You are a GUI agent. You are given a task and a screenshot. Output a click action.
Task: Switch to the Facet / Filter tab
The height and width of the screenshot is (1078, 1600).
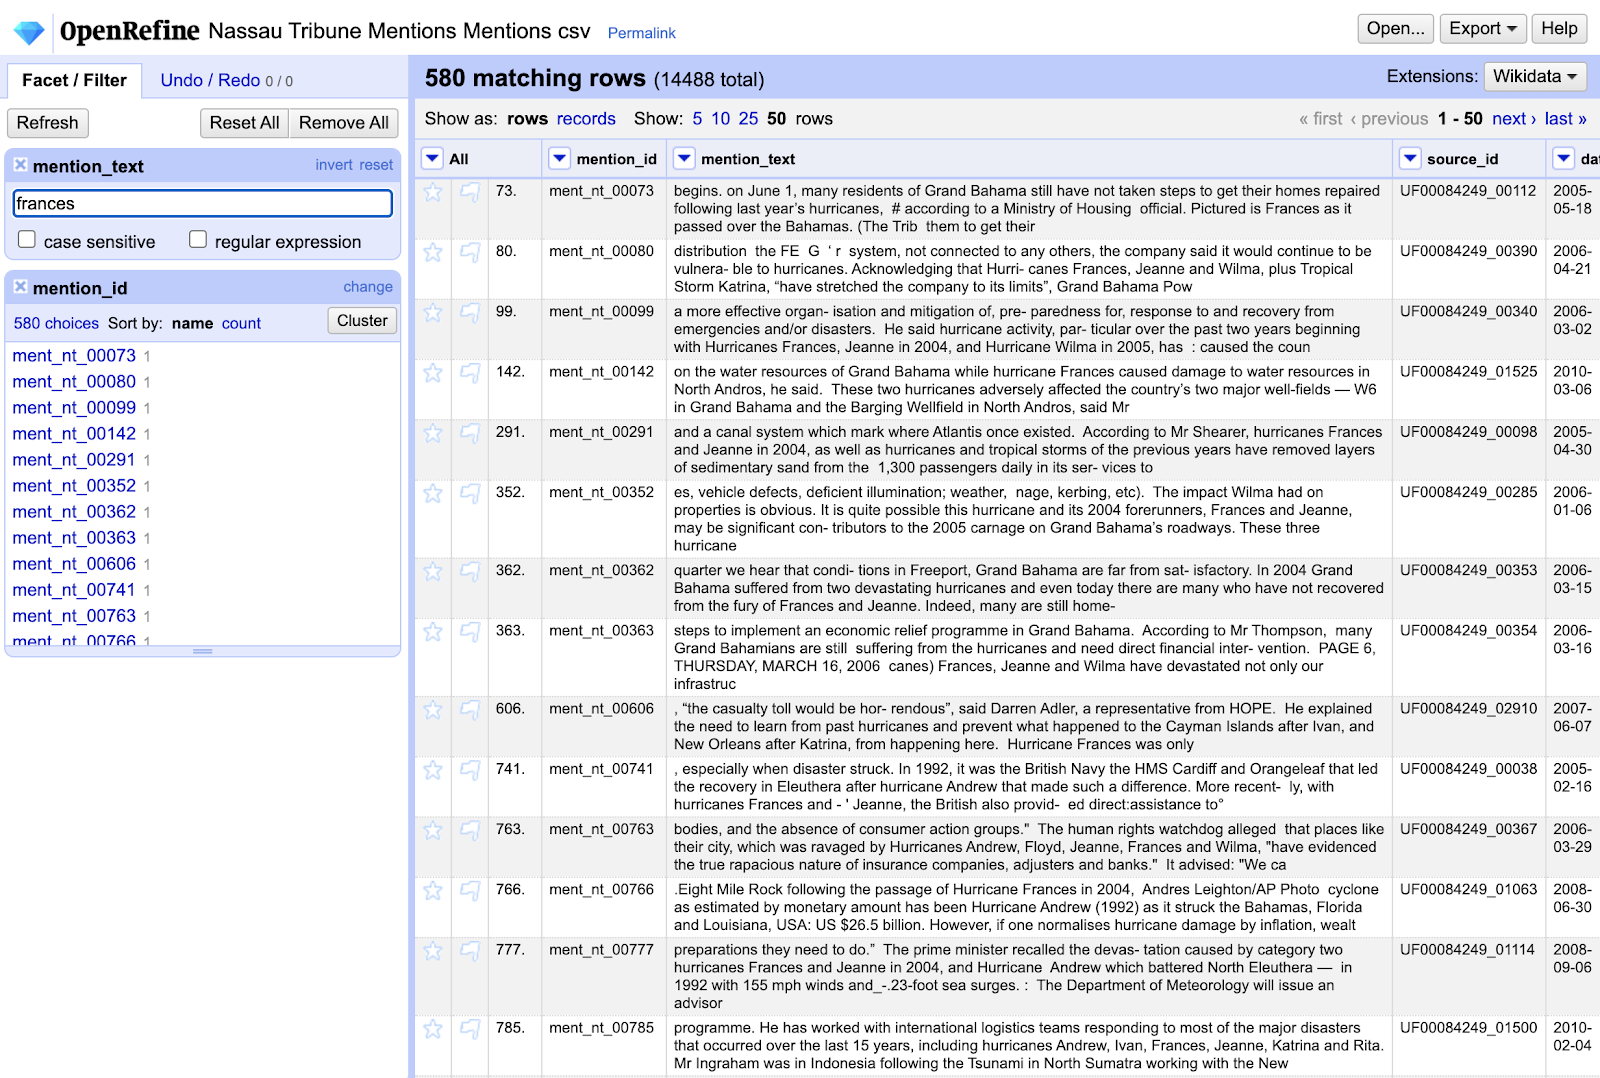click(x=74, y=80)
